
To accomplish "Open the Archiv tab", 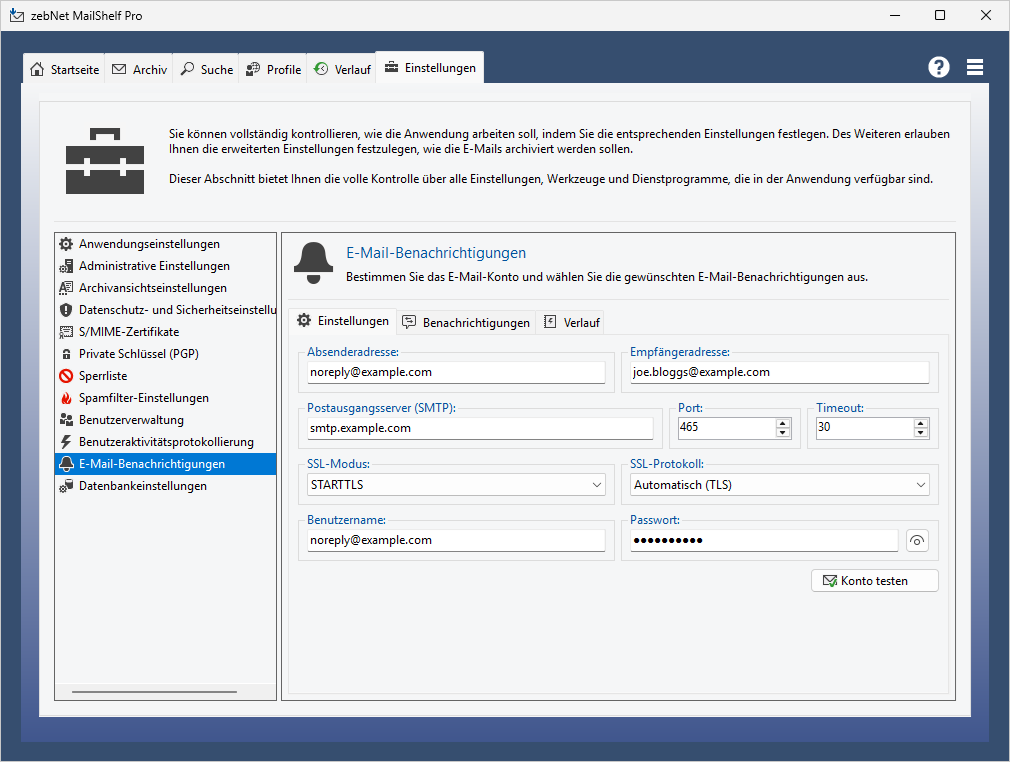I will [x=139, y=70].
